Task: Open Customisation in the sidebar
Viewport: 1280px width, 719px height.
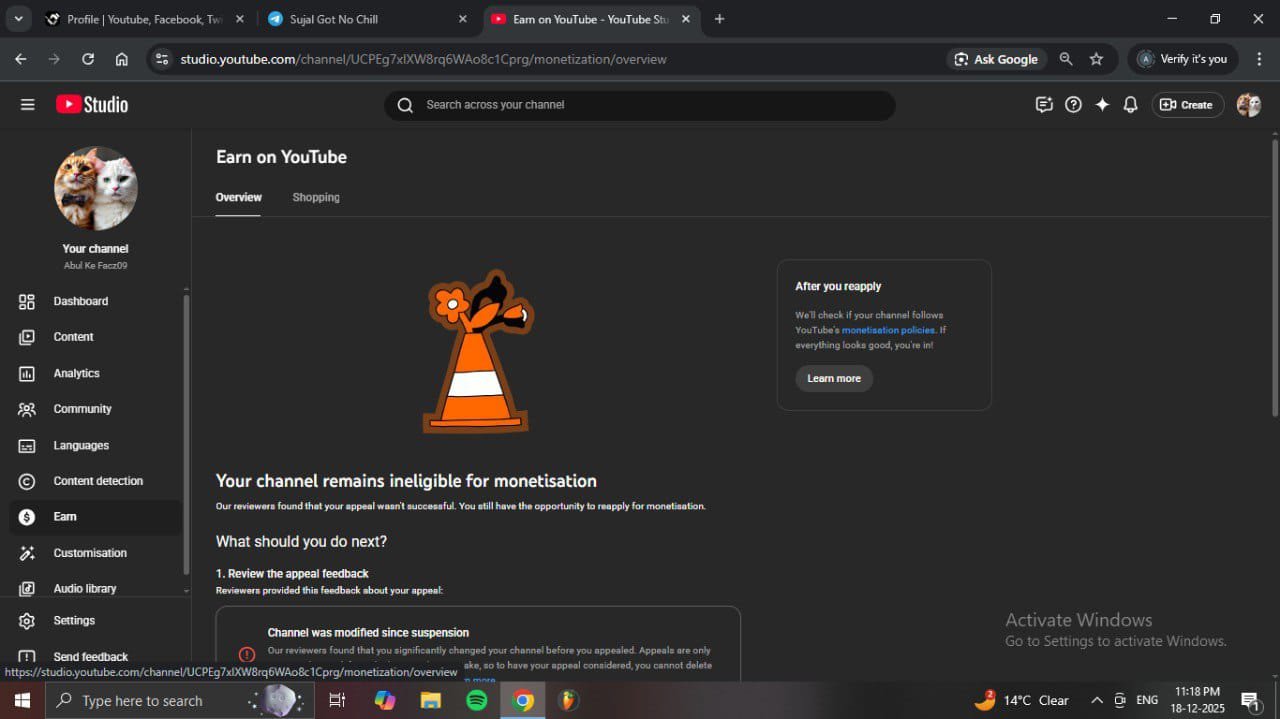Action: tap(89, 553)
